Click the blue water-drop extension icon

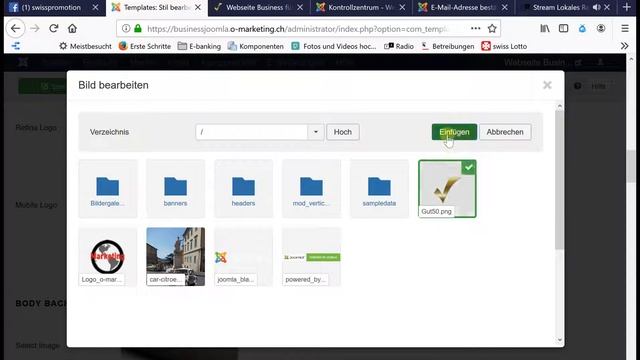(x=582, y=28)
